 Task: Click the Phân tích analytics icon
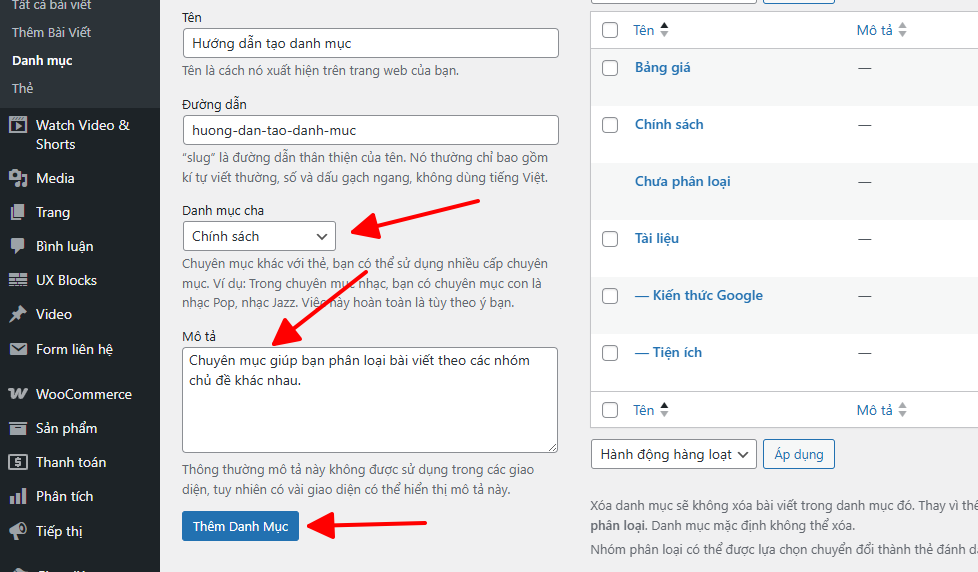17,496
